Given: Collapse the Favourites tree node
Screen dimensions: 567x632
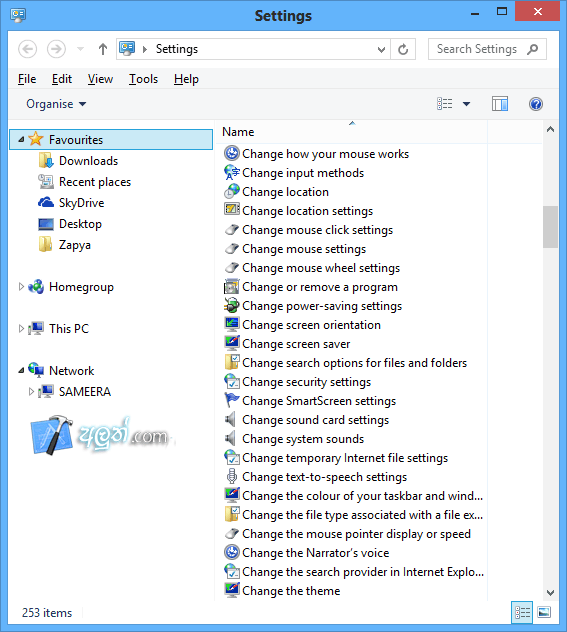Looking at the screenshot, I should 21,139.
